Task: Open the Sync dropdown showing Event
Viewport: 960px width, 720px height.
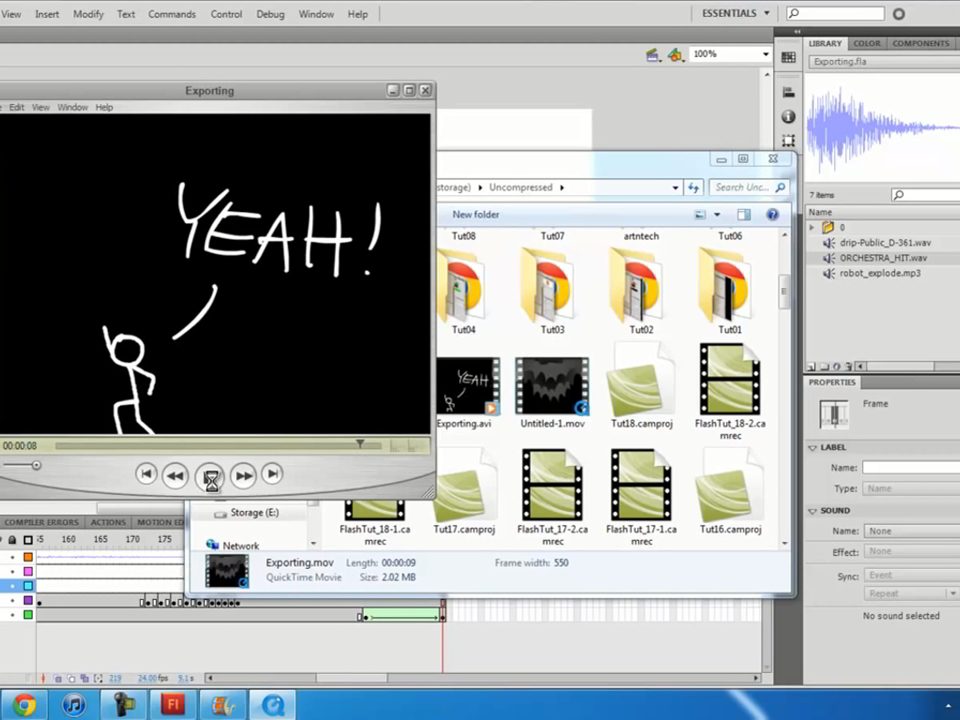Action: click(x=912, y=576)
